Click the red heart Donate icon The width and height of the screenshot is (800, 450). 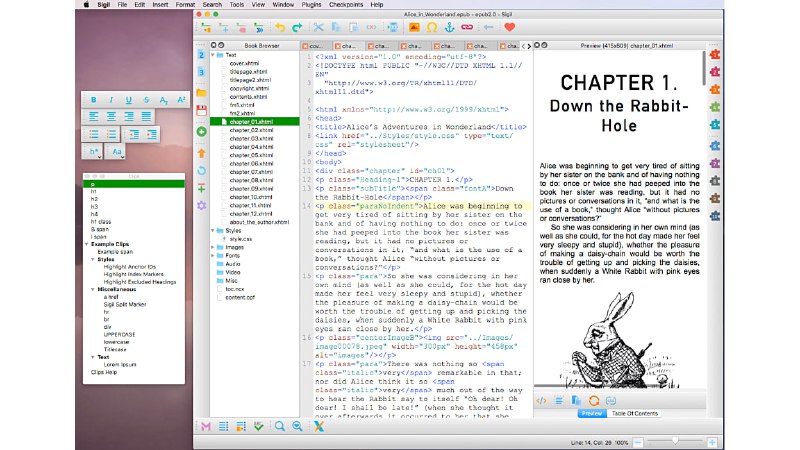510,28
